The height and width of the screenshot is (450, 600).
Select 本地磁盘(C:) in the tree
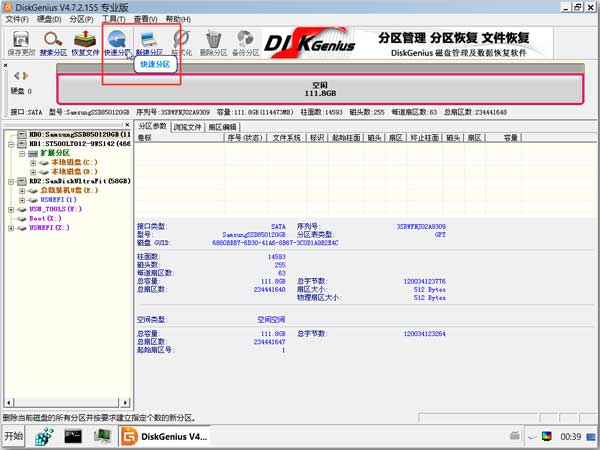74,162
